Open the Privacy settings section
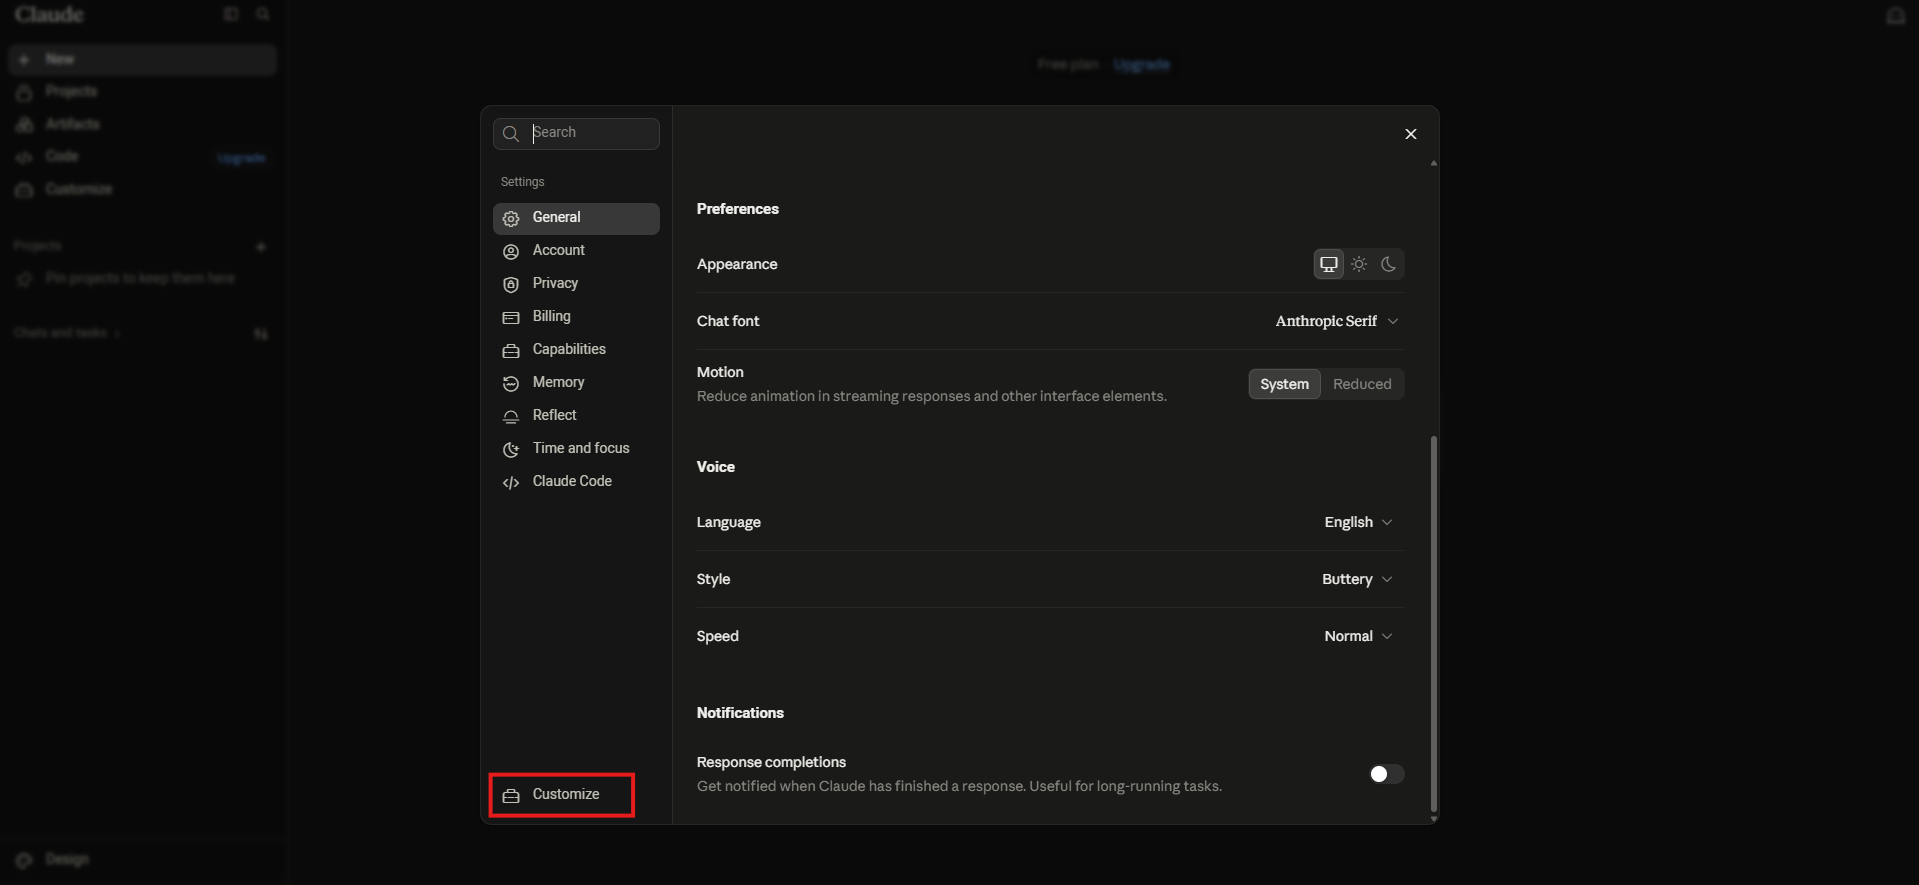This screenshot has height=885, width=1919. (576, 284)
